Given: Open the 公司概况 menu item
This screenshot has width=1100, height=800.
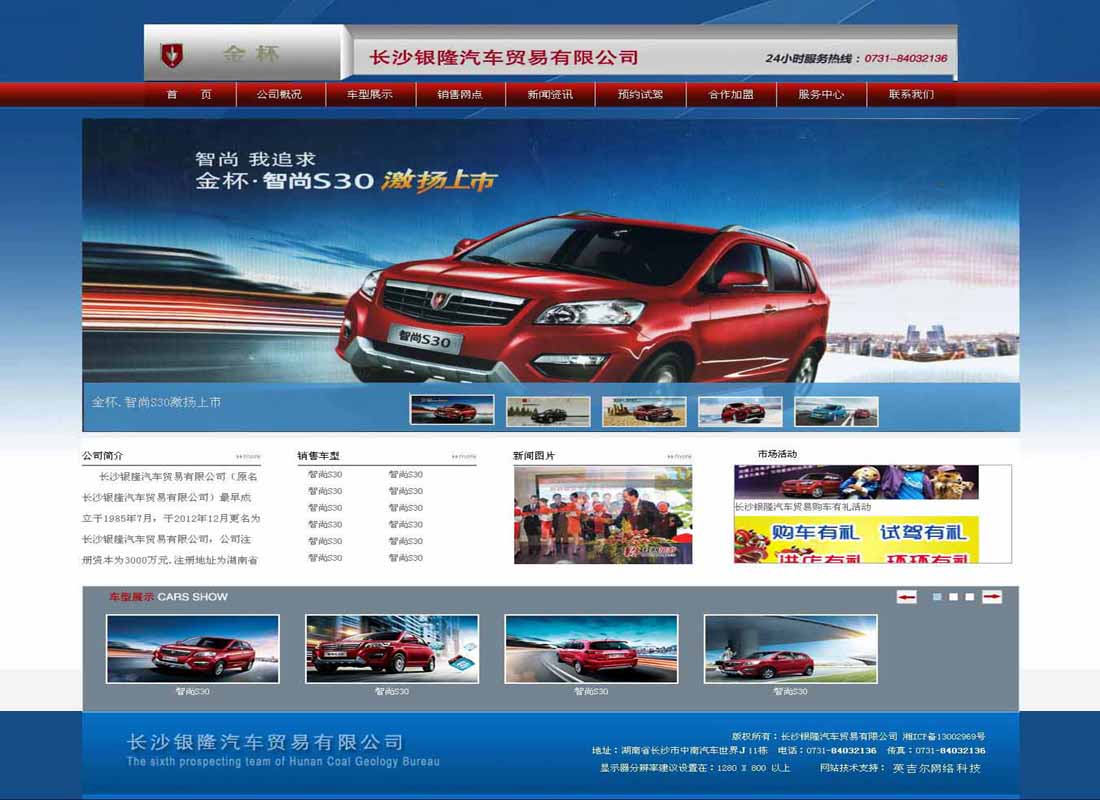Looking at the screenshot, I should (x=280, y=94).
